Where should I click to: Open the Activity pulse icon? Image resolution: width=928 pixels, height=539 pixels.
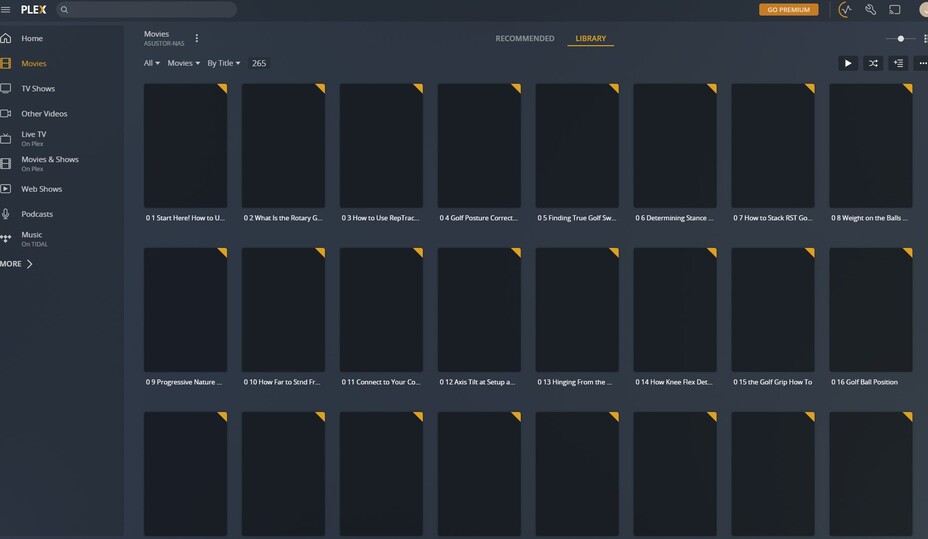point(845,9)
